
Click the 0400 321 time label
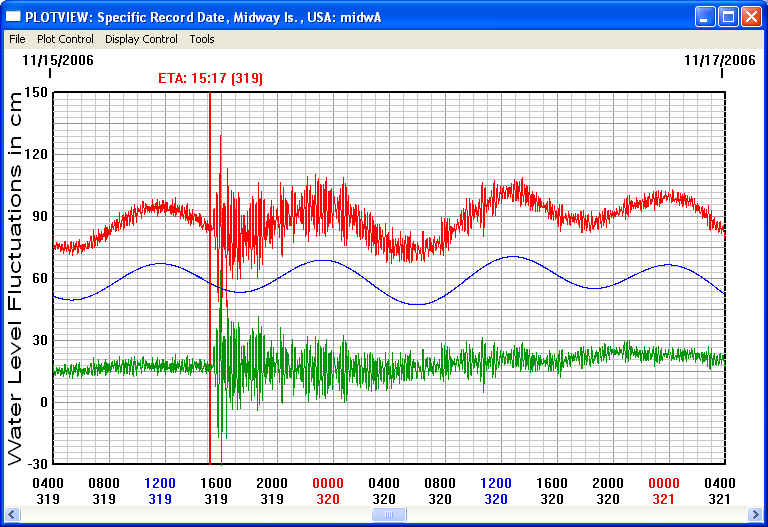720,491
